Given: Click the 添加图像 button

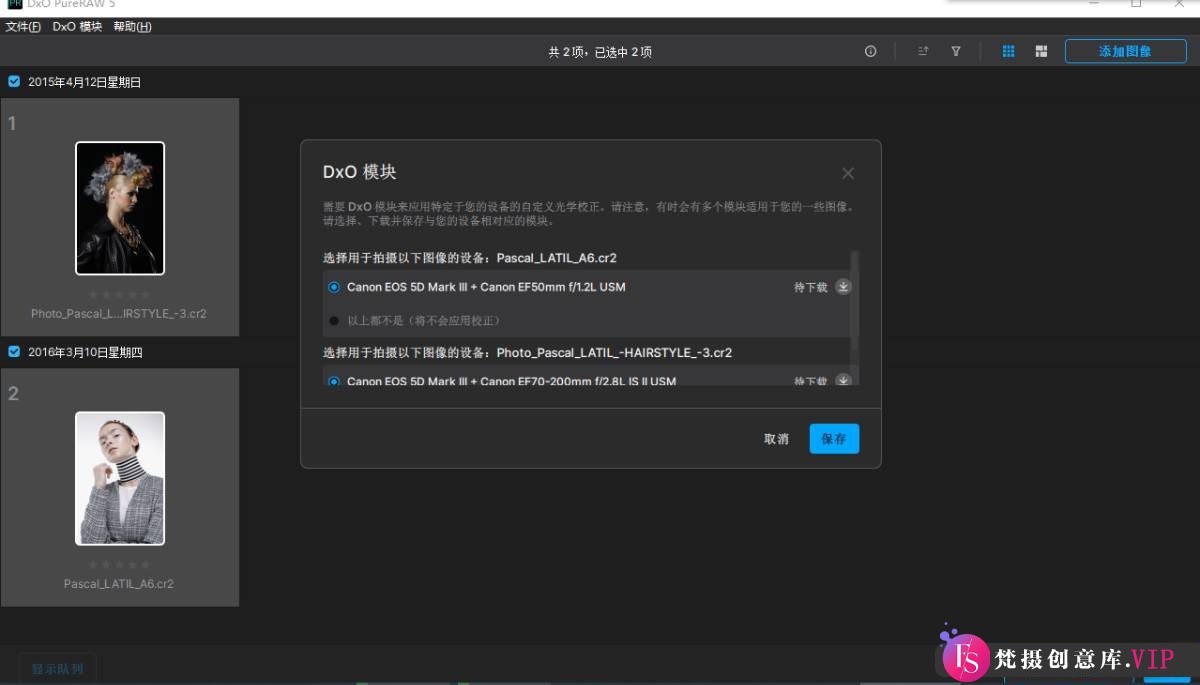Looking at the screenshot, I should [1125, 51].
